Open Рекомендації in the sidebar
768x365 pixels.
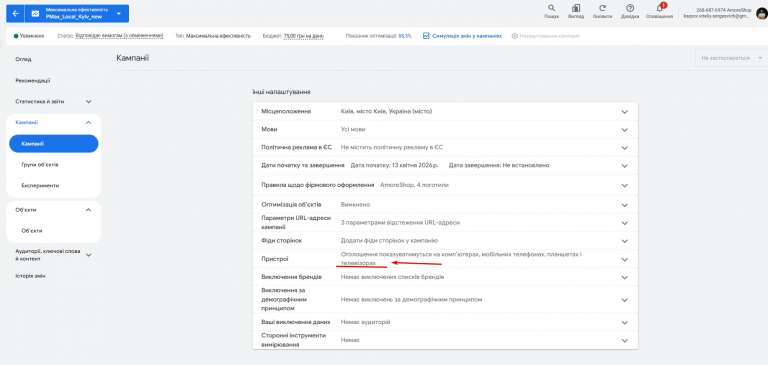tap(33, 80)
